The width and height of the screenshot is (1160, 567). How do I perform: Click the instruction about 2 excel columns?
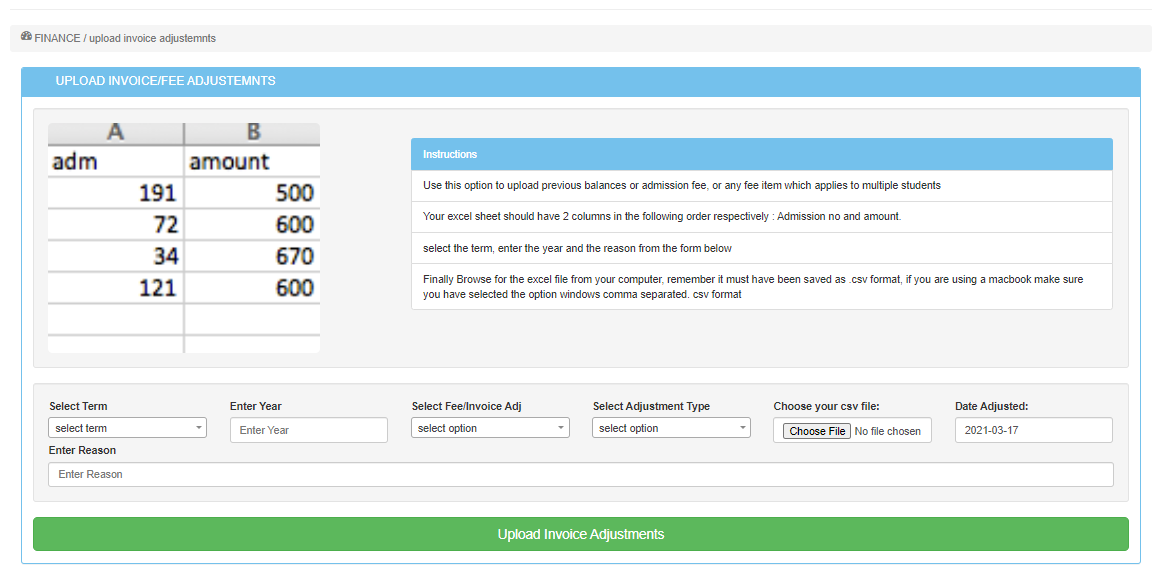(x=661, y=217)
